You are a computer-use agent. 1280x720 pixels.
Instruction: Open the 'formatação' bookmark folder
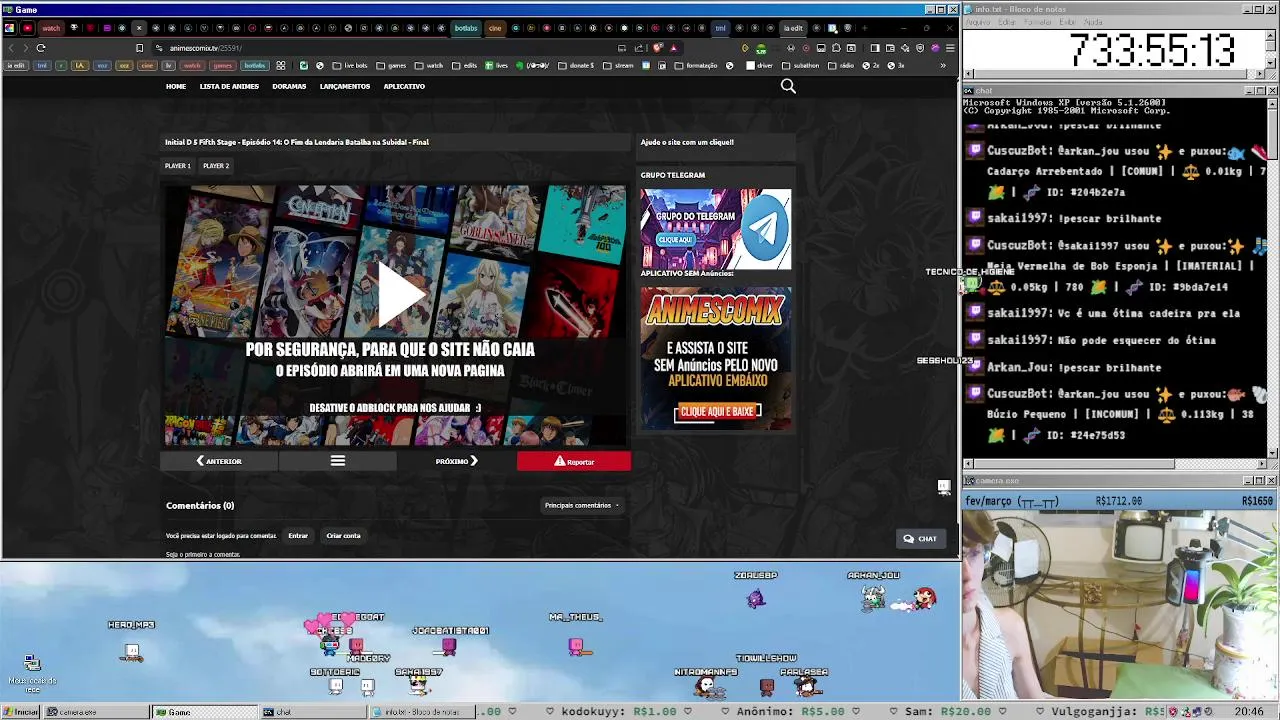coord(696,66)
